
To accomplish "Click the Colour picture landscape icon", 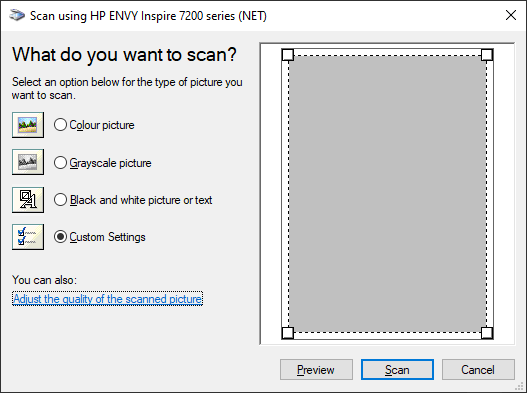I will click(28, 125).
